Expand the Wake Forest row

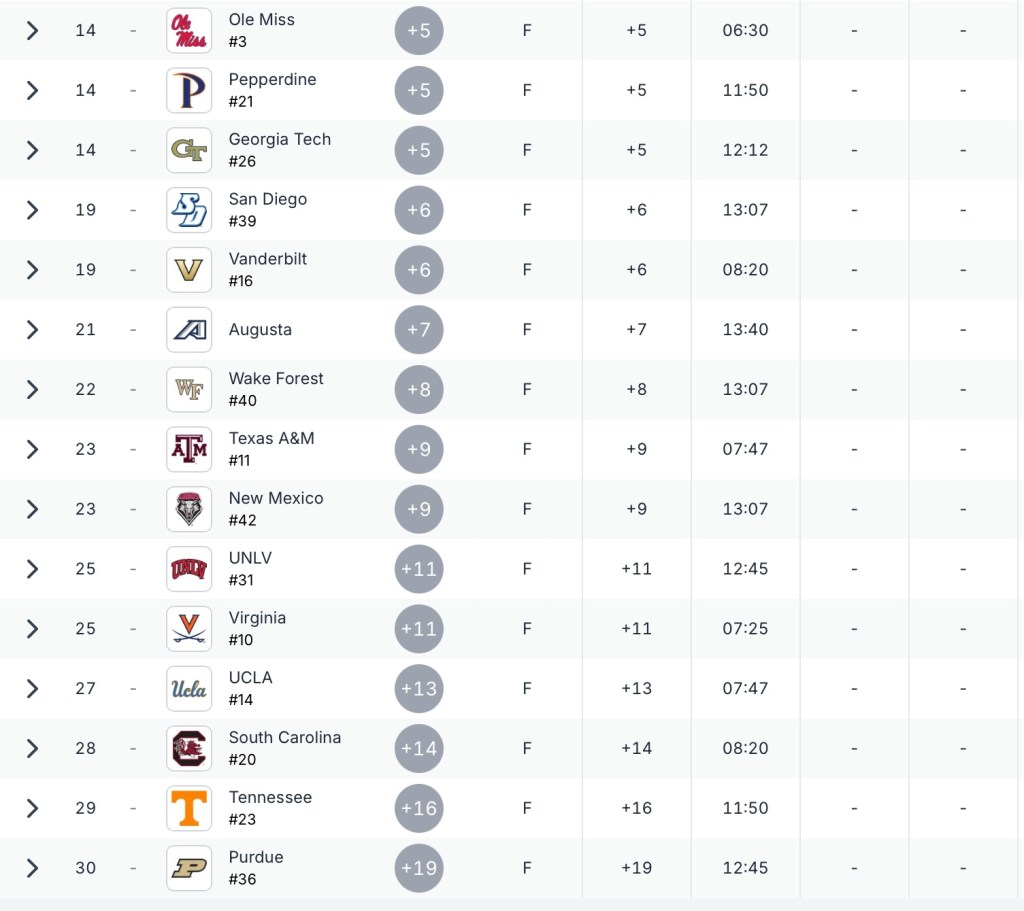point(32,389)
